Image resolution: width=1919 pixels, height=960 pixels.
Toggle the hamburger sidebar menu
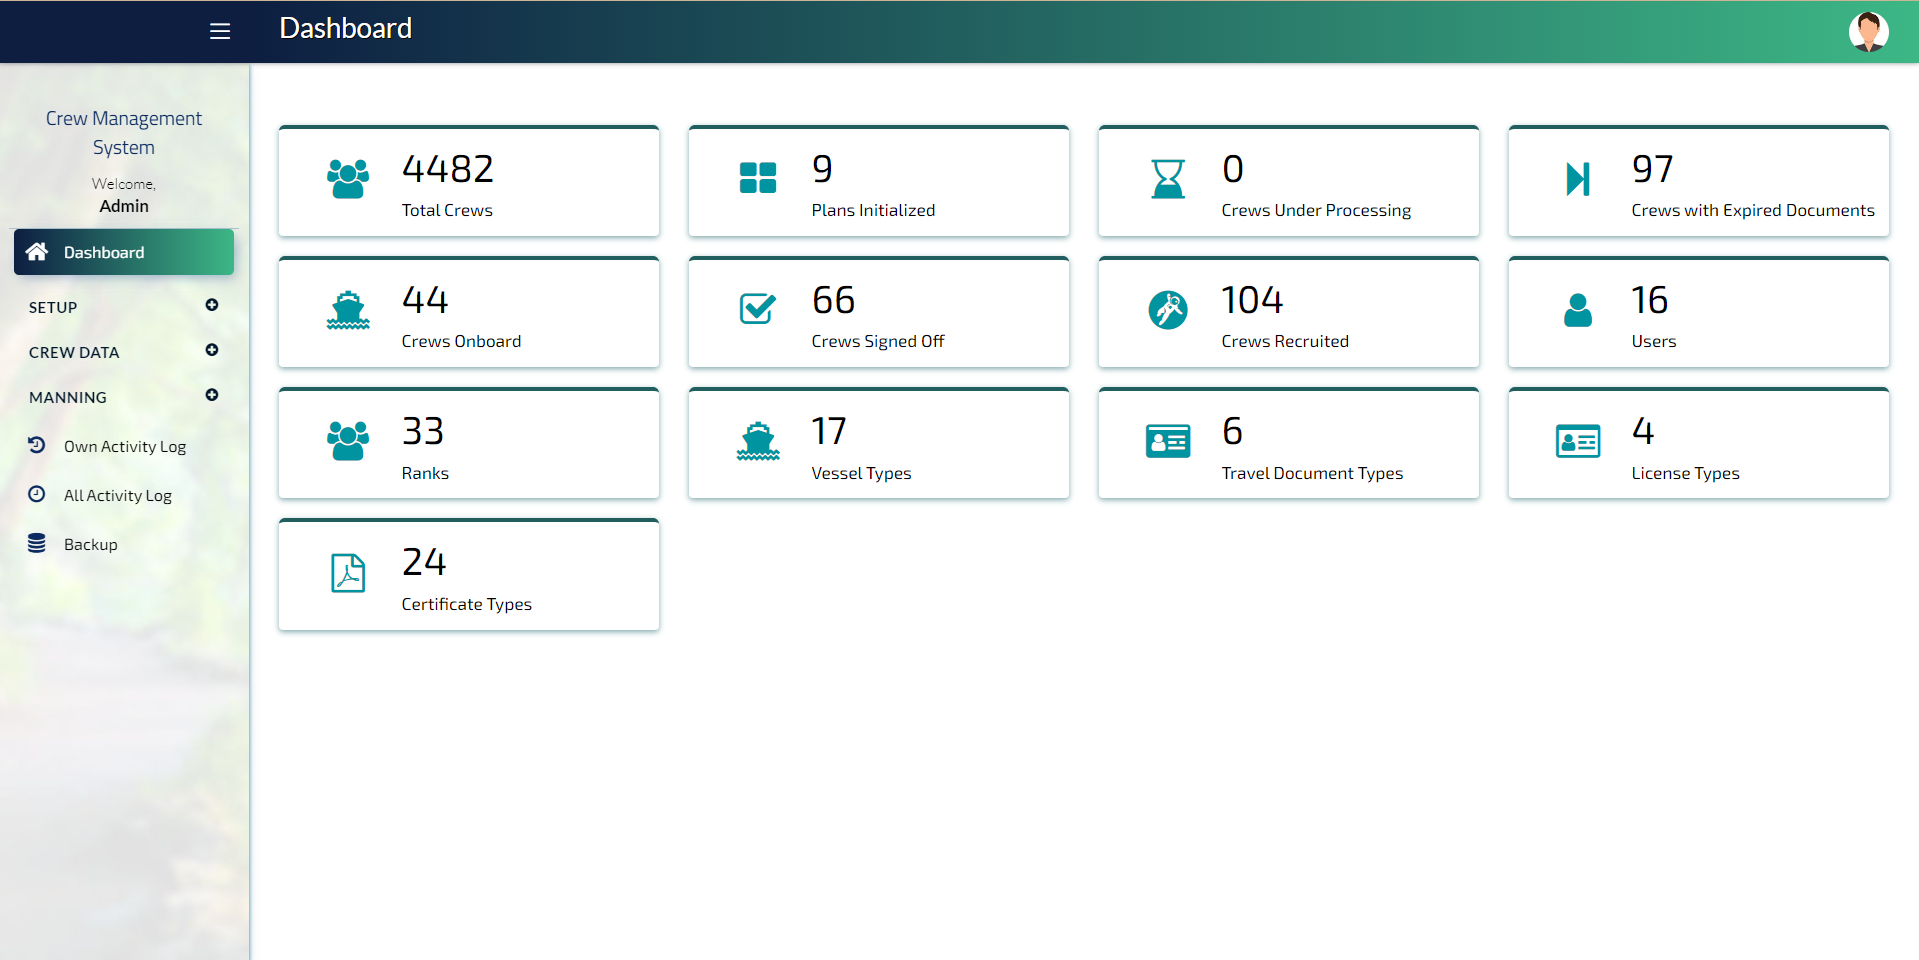[x=220, y=31]
